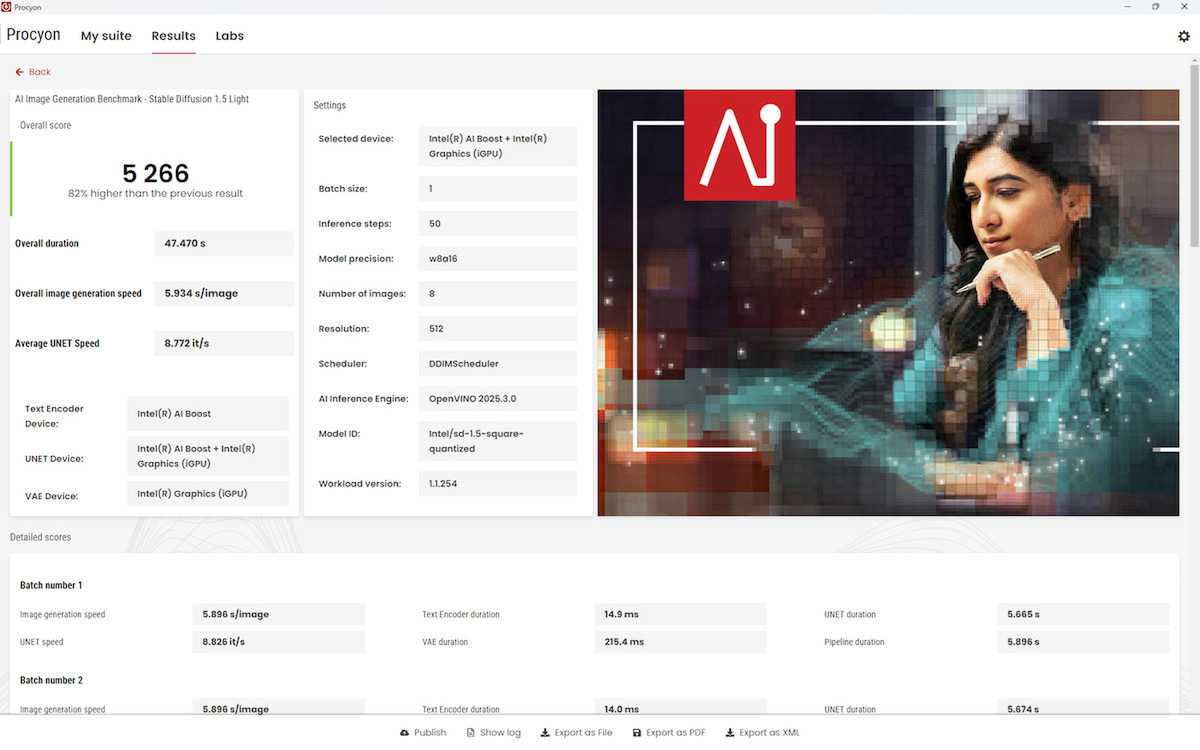Choose Export as PDF label
Viewport: 1200px width, 750px height.
(x=676, y=733)
